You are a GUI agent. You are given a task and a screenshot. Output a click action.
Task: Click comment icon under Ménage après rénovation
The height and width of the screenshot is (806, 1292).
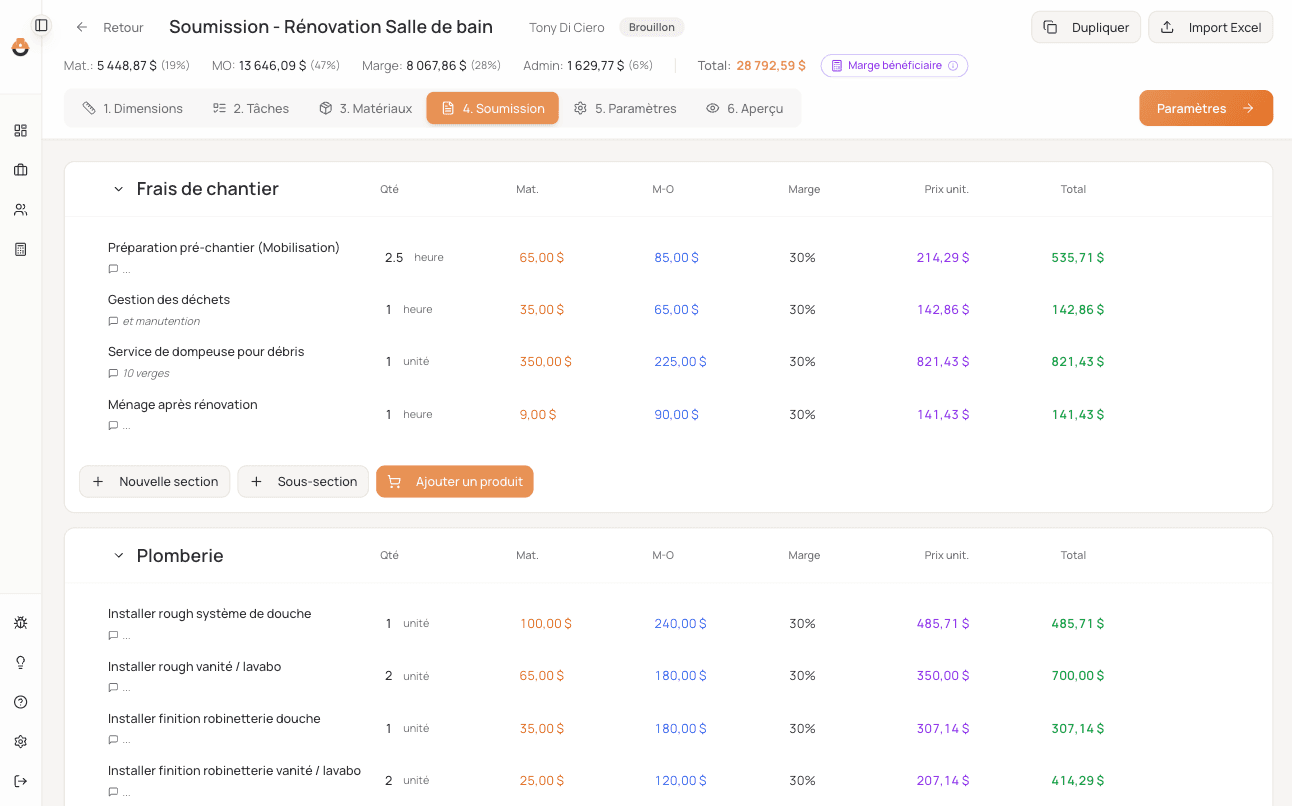point(113,426)
